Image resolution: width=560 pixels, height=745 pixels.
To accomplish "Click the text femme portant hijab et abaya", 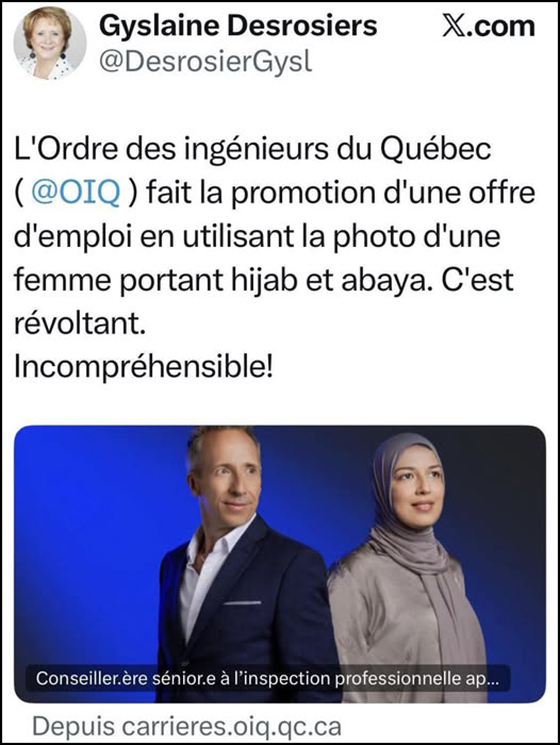I will (222, 280).
